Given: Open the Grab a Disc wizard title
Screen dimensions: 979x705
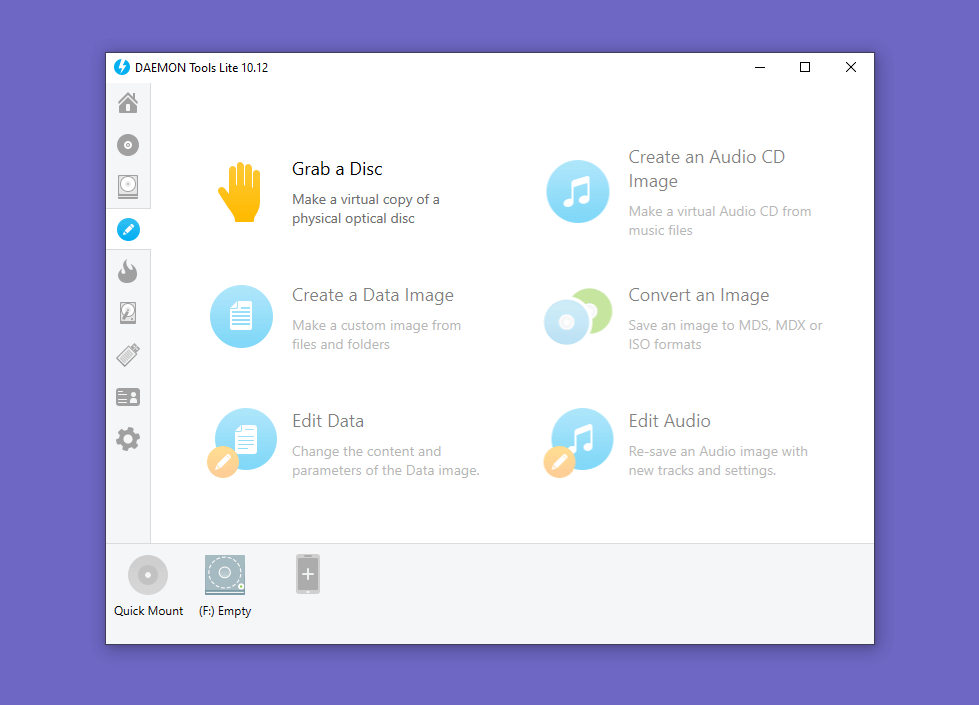Looking at the screenshot, I should [337, 169].
